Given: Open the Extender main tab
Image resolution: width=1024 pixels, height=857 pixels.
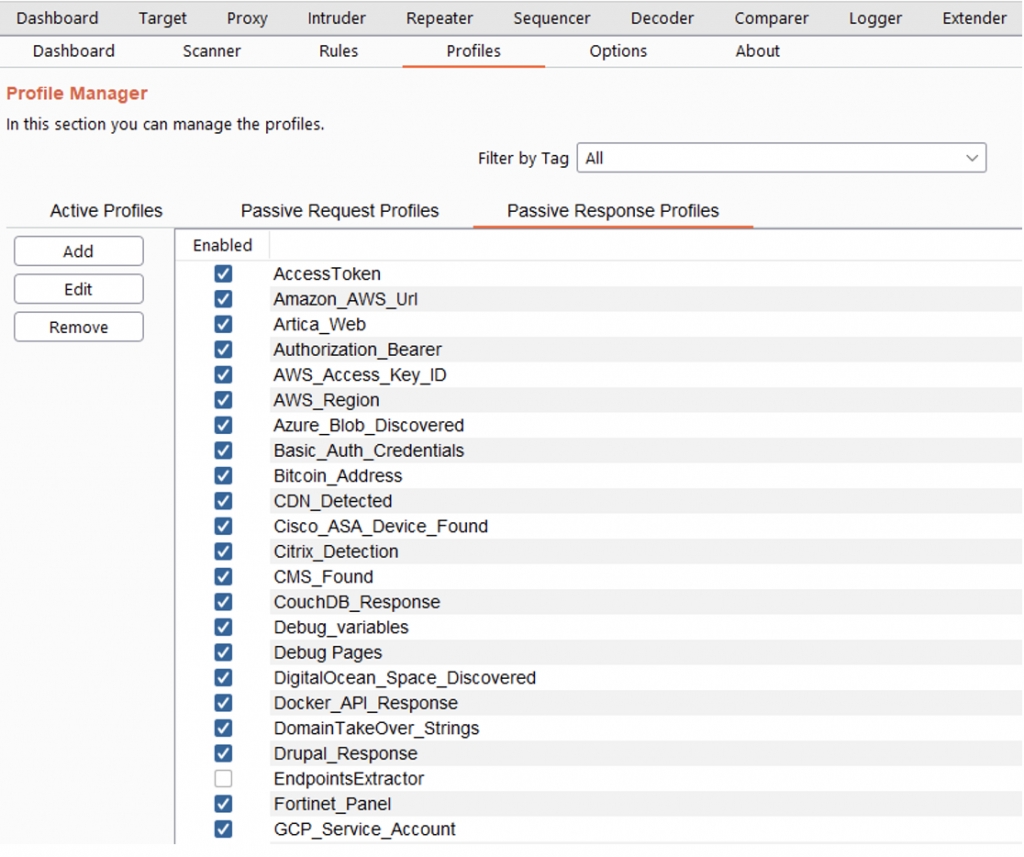Looking at the screenshot, I should coord(974,18).
